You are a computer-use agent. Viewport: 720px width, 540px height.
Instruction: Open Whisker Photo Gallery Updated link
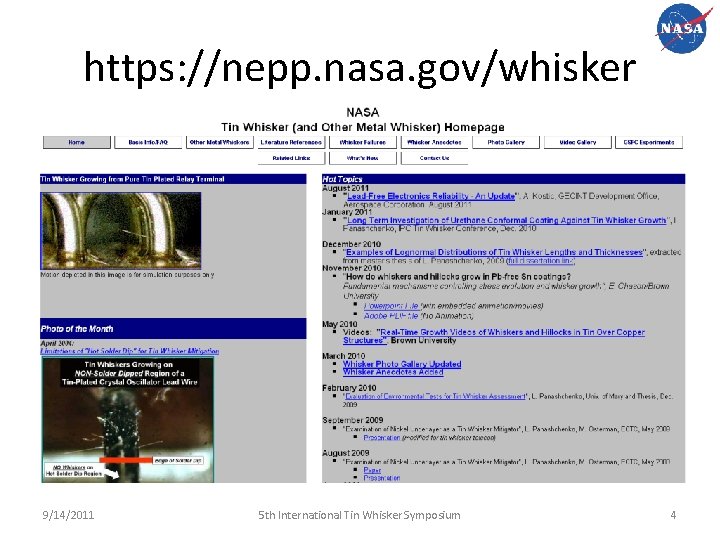tap(402, 364)
